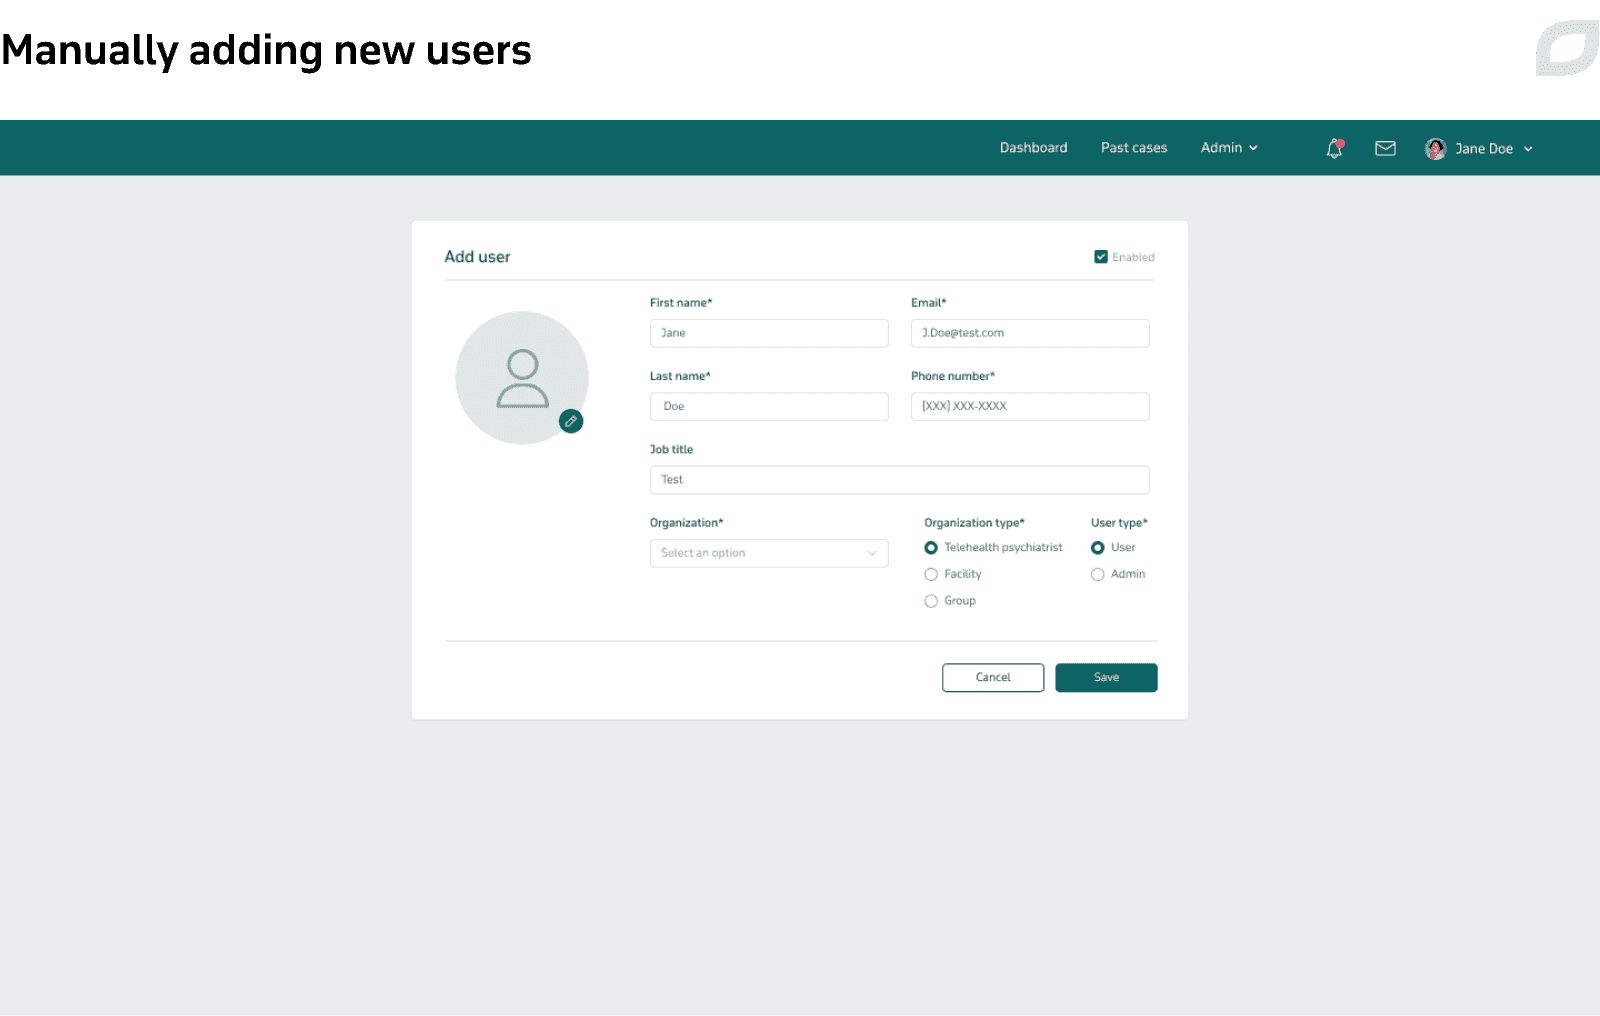Click the user avatar placeholder image
The image size is (1600, 1016).
tap(522, 377)
